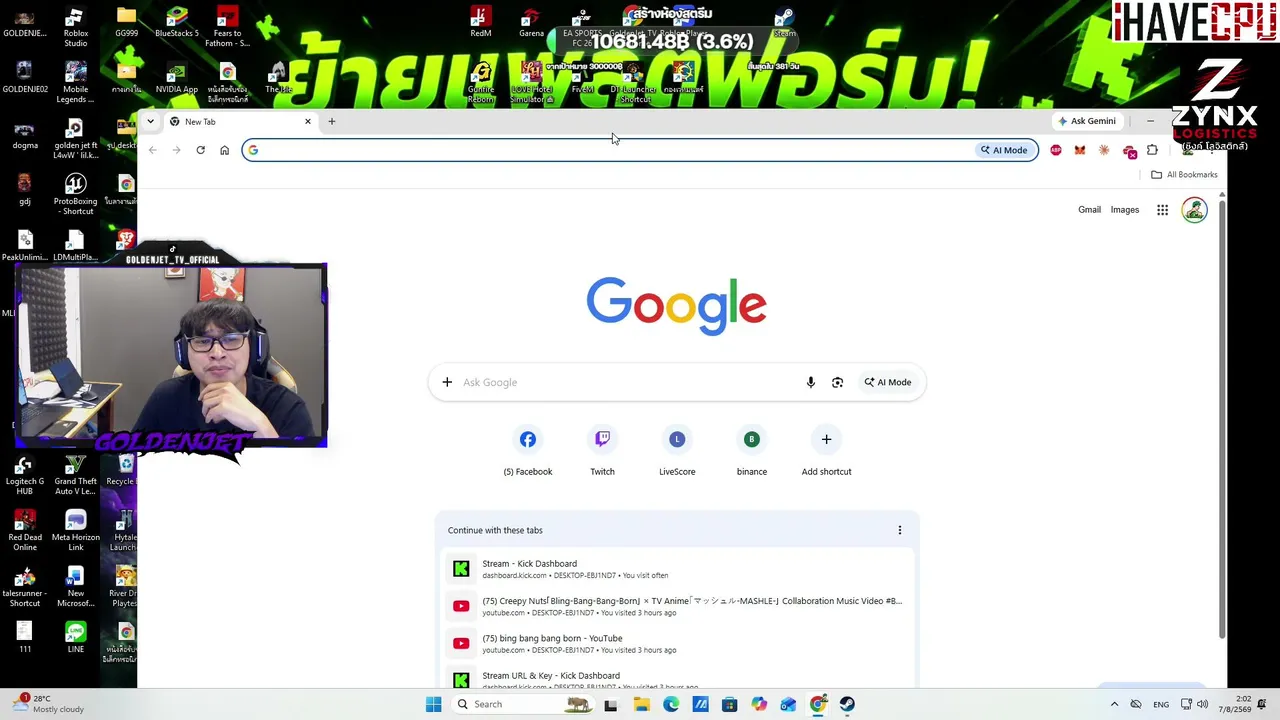
Task: Open Copilot from the taskbar
Action: (x=759, y=704)
